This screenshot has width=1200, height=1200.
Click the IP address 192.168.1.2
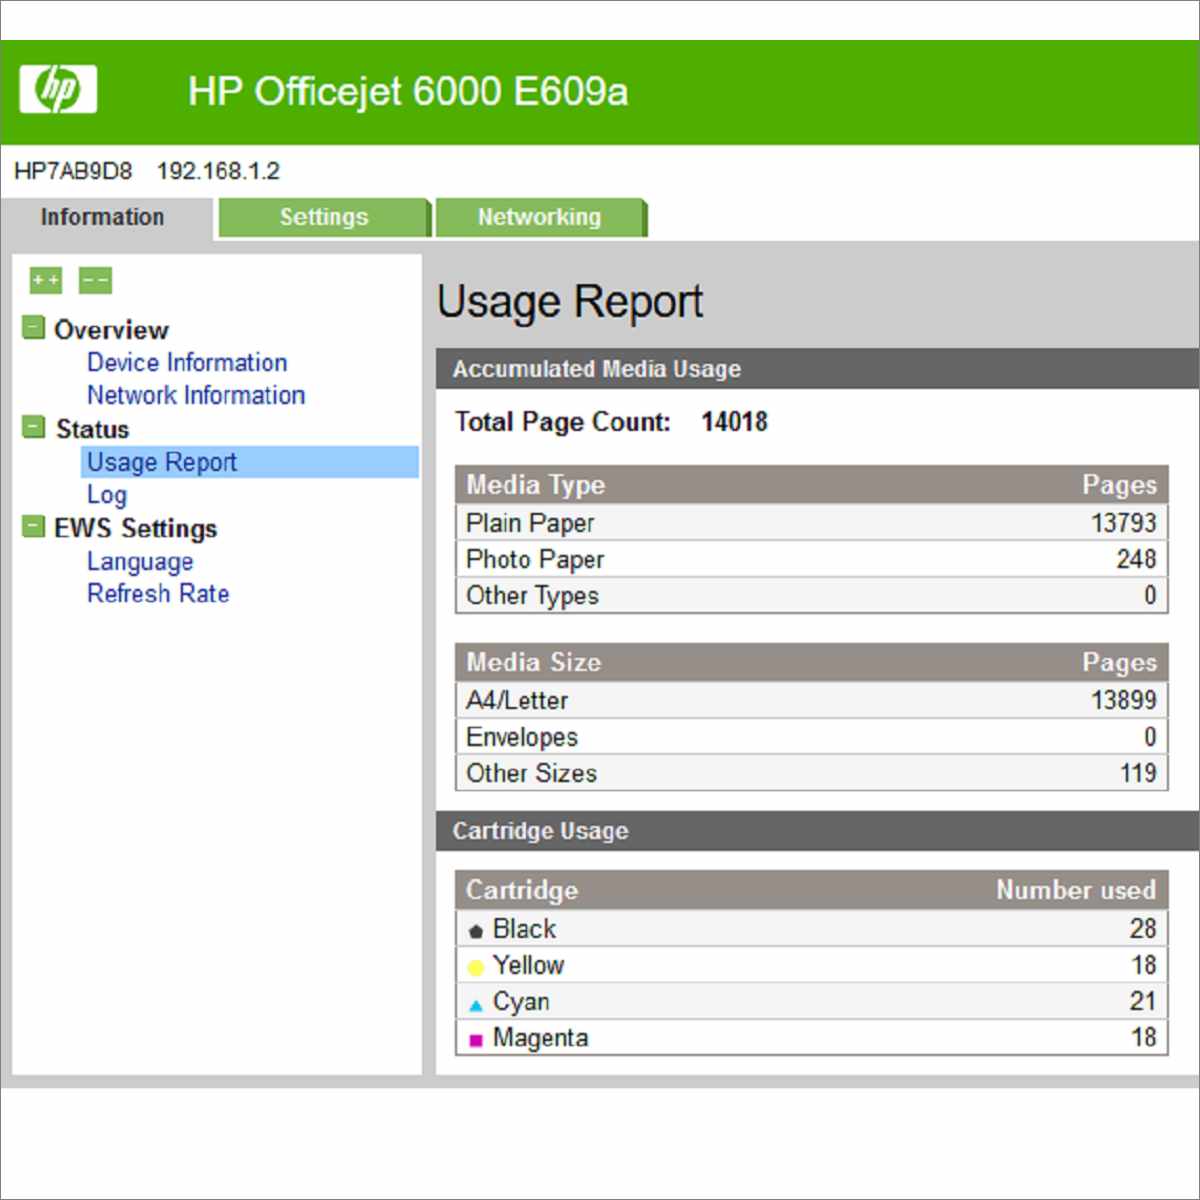(218, 171)
